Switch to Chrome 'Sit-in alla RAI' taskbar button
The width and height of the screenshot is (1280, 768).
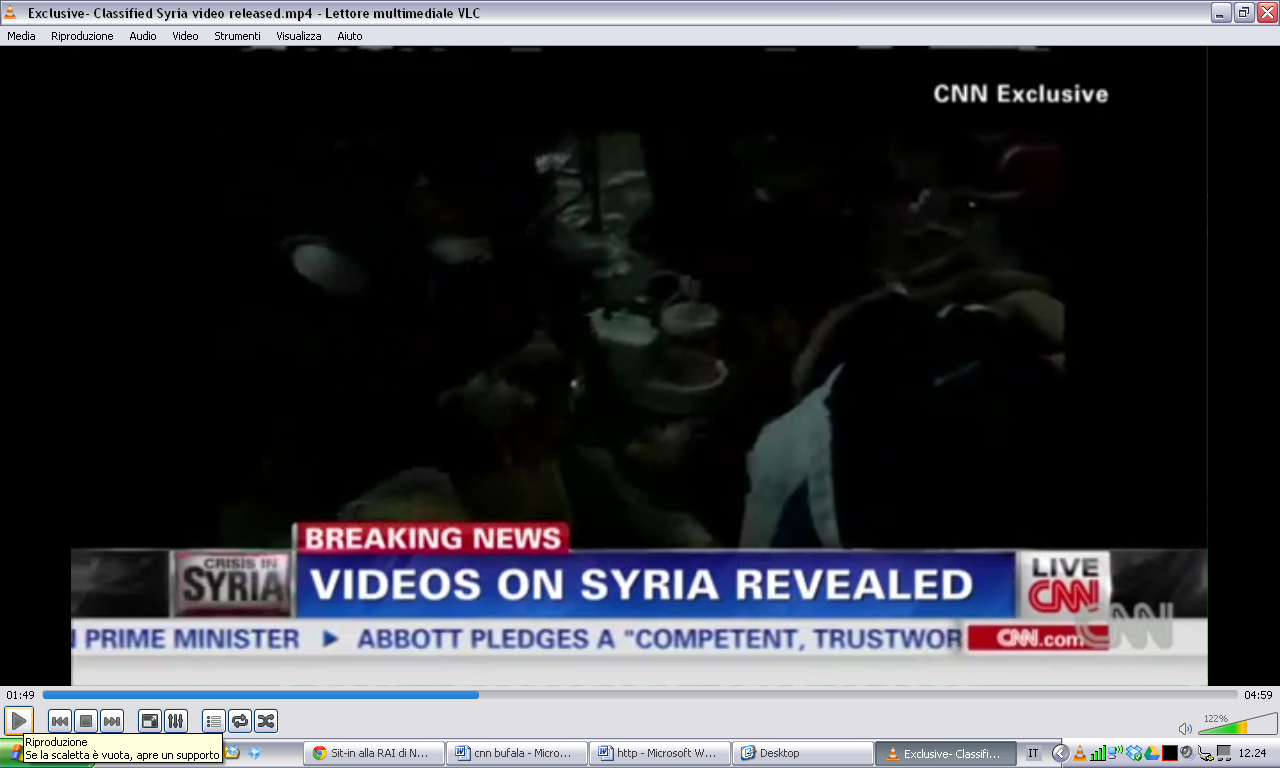click(375, 753)
